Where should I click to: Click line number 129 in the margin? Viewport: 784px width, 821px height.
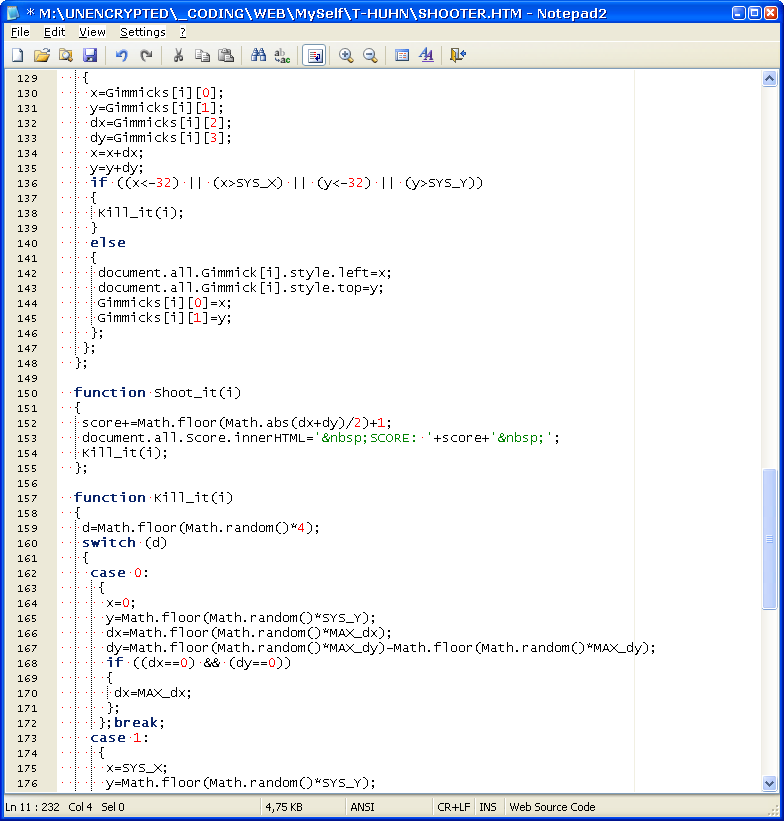[27, 79]
